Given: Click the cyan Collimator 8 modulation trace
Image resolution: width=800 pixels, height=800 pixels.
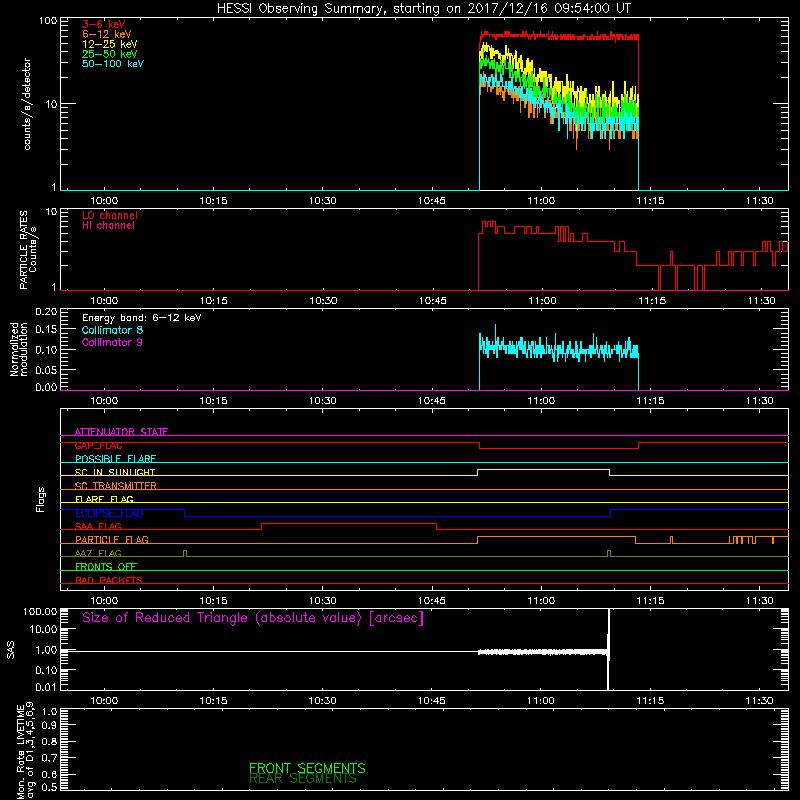Looking at the screenshot, I should 559,349.
